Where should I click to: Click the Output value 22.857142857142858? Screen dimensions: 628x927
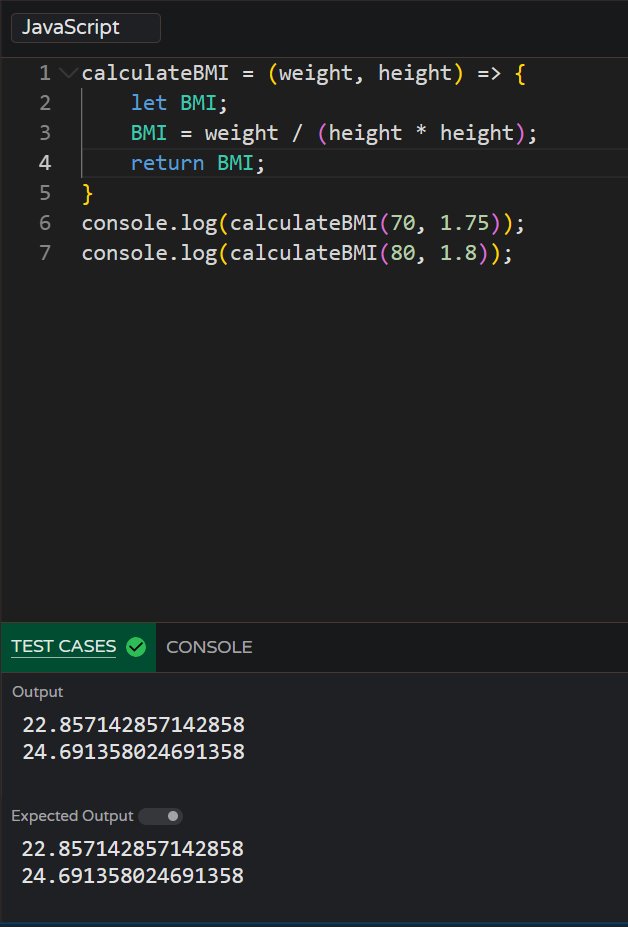point(134,725)
